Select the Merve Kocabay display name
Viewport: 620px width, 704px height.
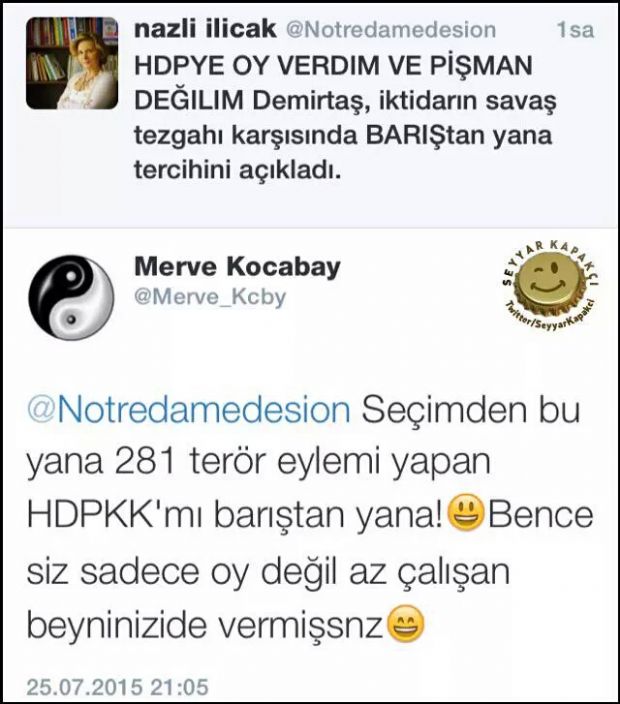237,267
